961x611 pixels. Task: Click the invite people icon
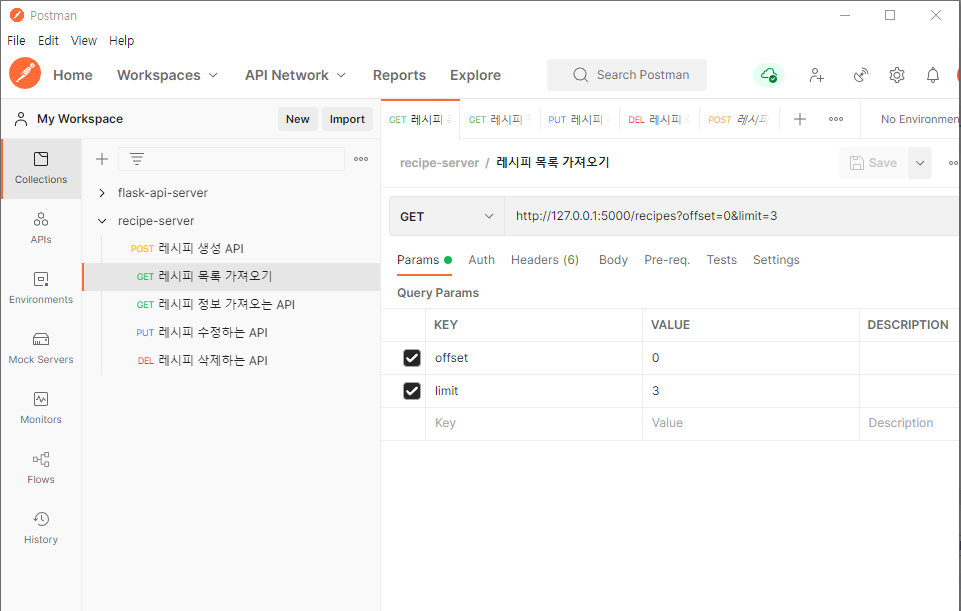coord(816,75)
